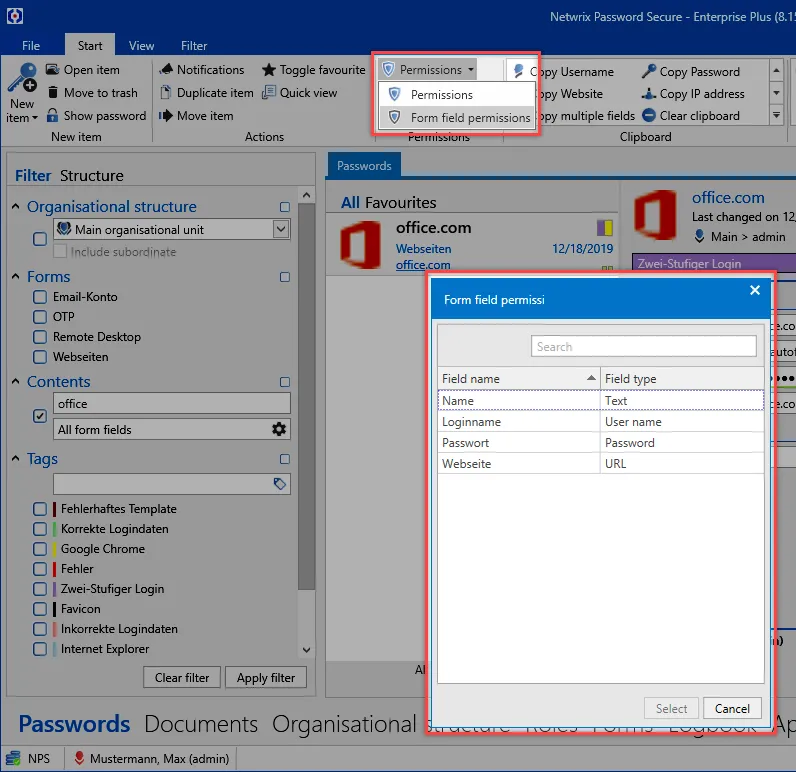Click Open item in ribbon
Image resolution: width=796 pixels, height=772 pixels.
[83, 70]
